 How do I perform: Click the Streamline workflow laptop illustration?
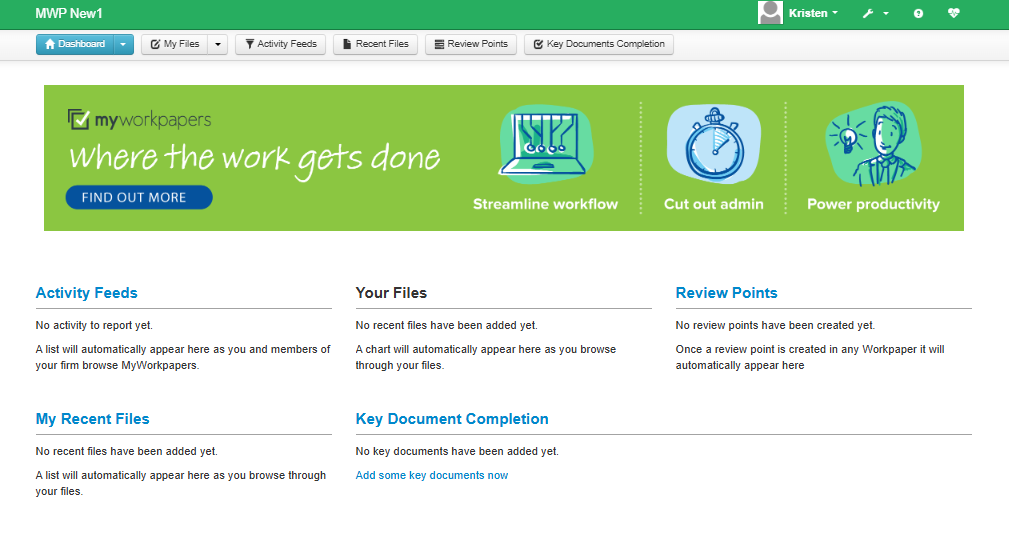tap(546, 144)
